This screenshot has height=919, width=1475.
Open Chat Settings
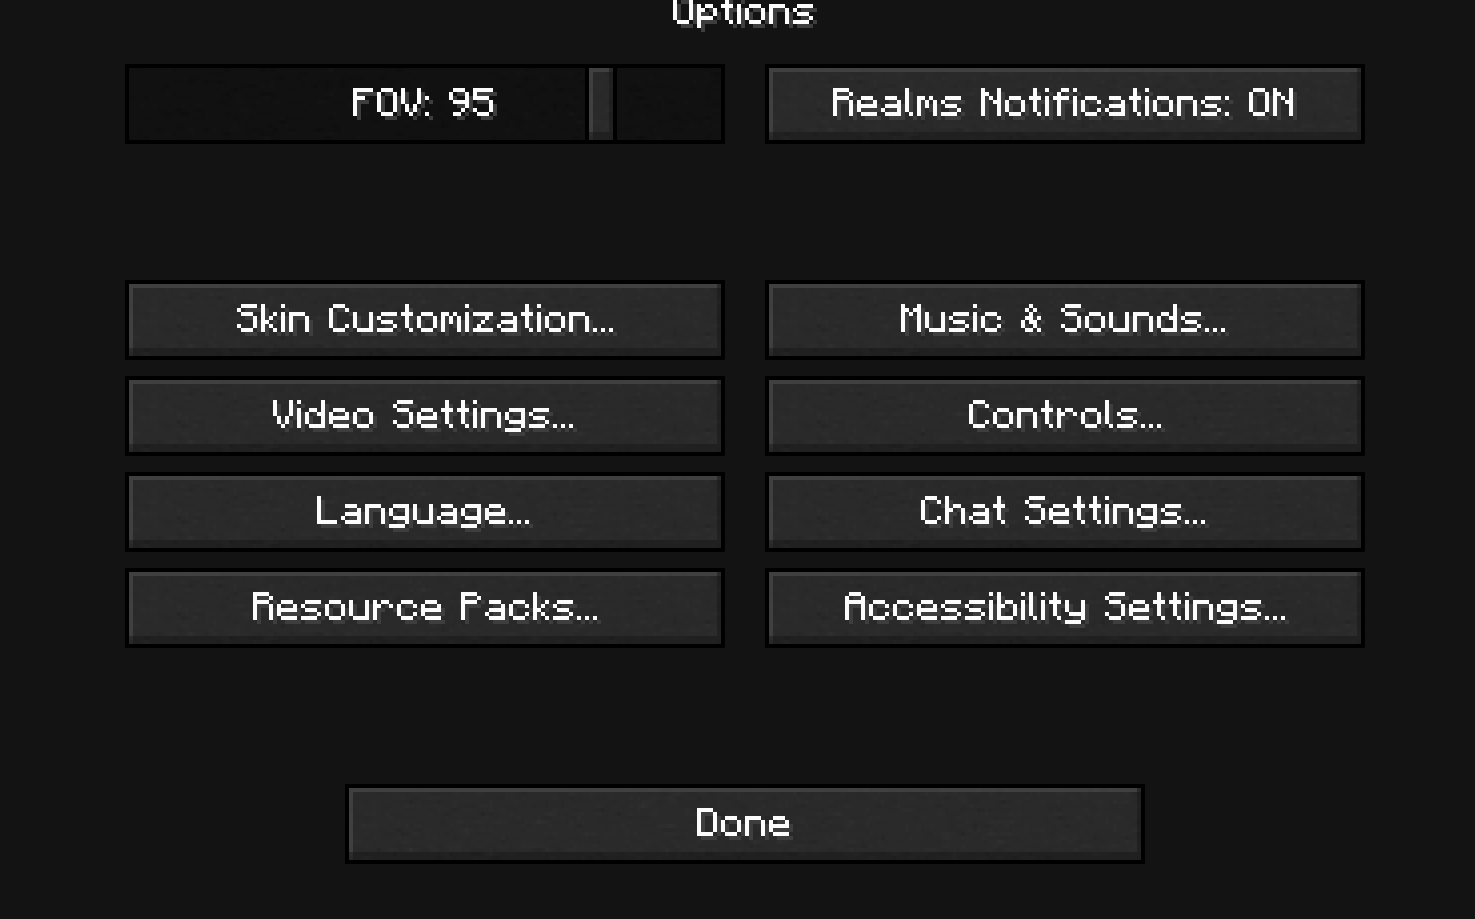1064,512
